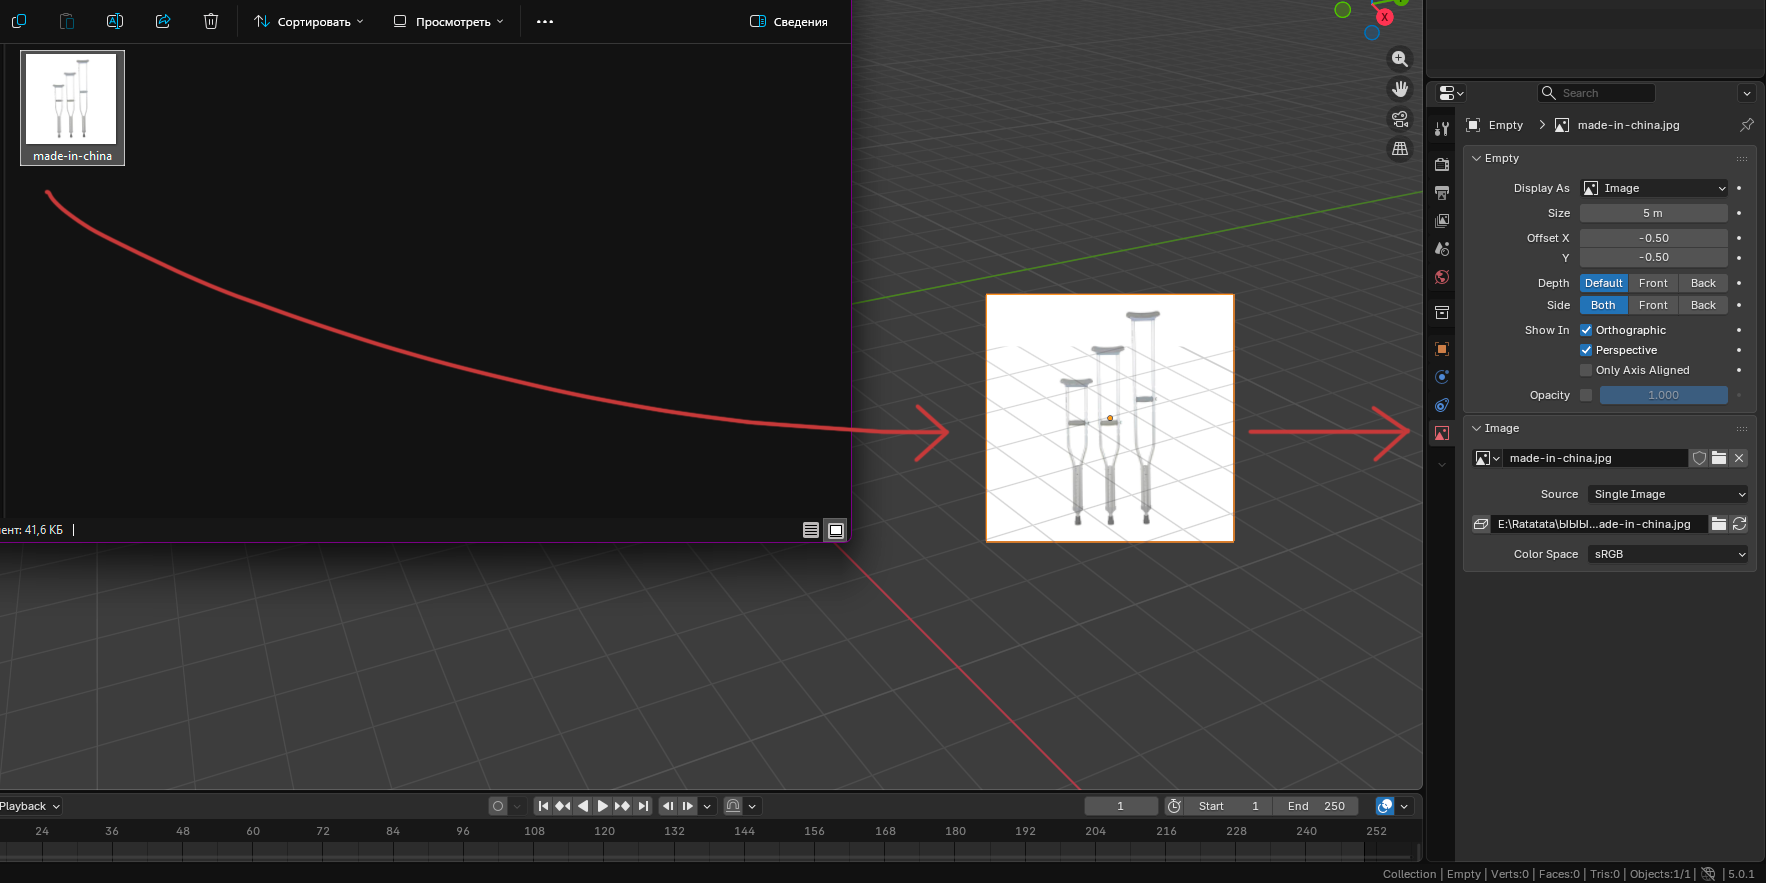The width and height of the screenshot is (1766, 883).
Task: Click the pin icon in properties header
Action: [1746, 125]
